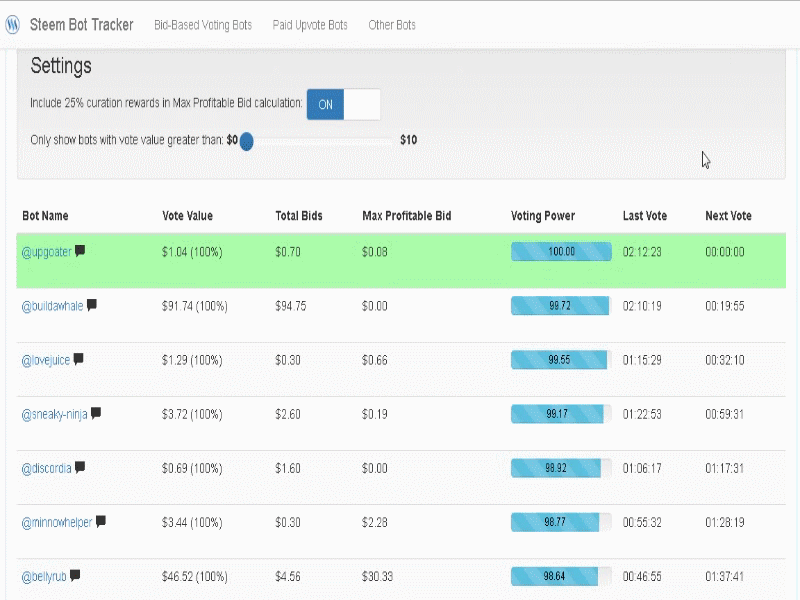The height and width of the screenshot is (600, 800).
Task: Click the comment icon next to @sneaky-ninja
Action: click(96, 413)
